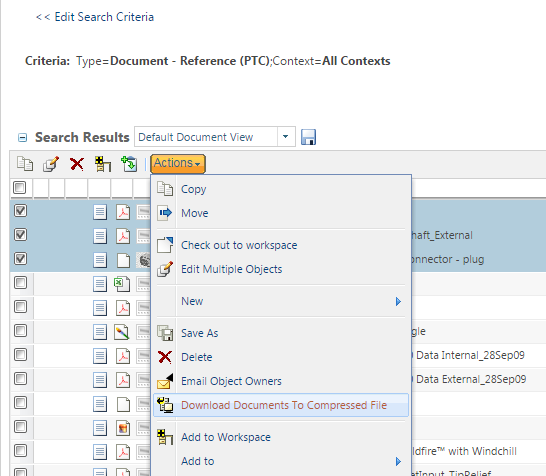This screenshot has width=546, height=476.
Task: Click the Save As disk icon in the menu
Action: (x=165, y=333)
